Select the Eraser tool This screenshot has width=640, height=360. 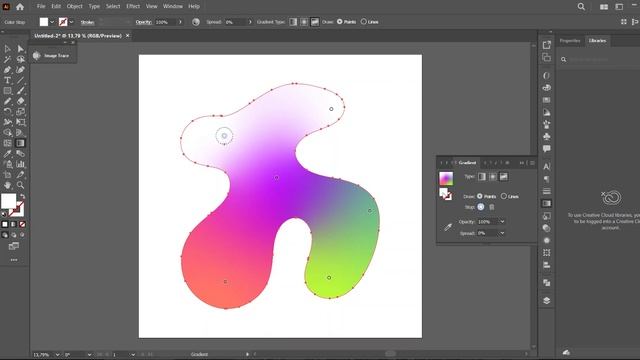[20, 101]
